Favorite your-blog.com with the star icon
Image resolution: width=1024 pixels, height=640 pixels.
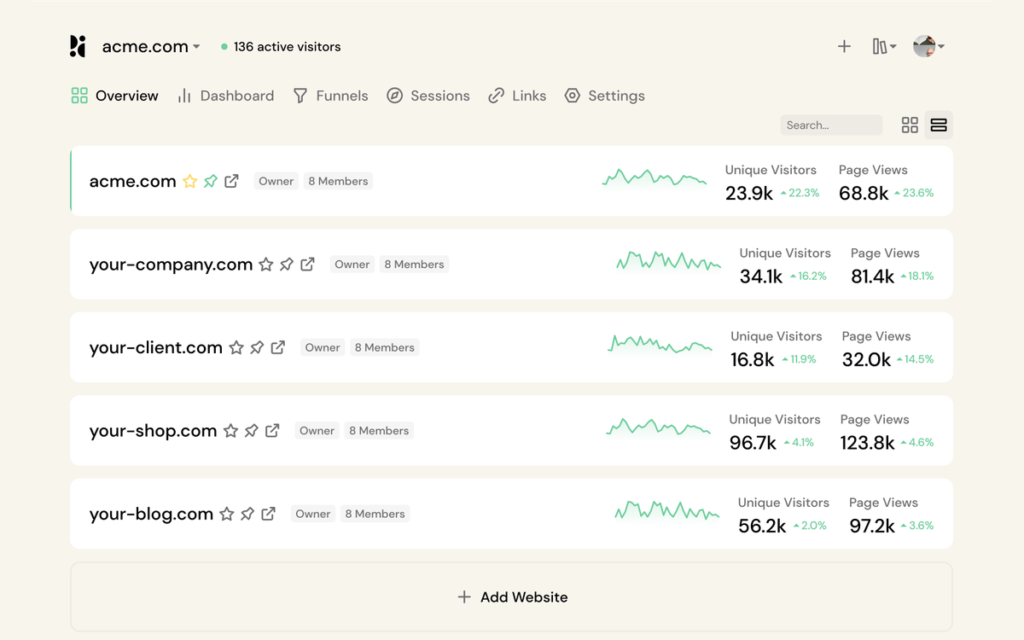pyautogui.click(x=227, y=514)
